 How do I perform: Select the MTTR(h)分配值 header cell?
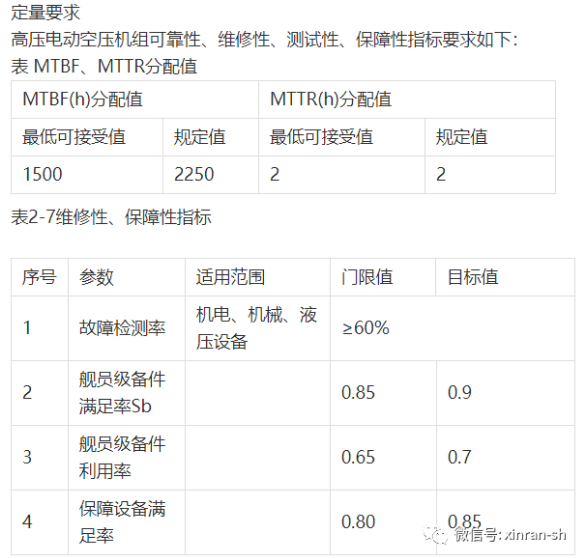click(407, 99)
